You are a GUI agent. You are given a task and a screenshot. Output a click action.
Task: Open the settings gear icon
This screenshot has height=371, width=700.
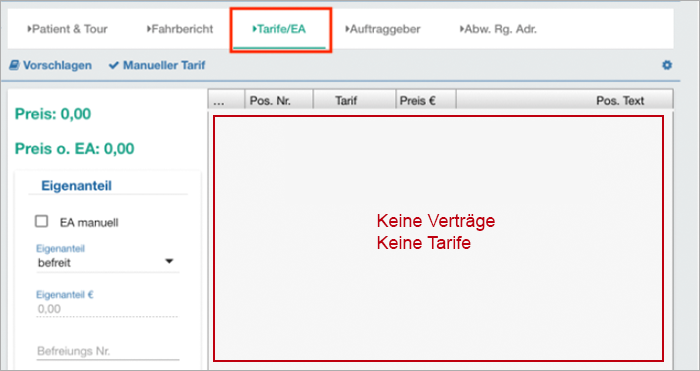tap(667, 65)
